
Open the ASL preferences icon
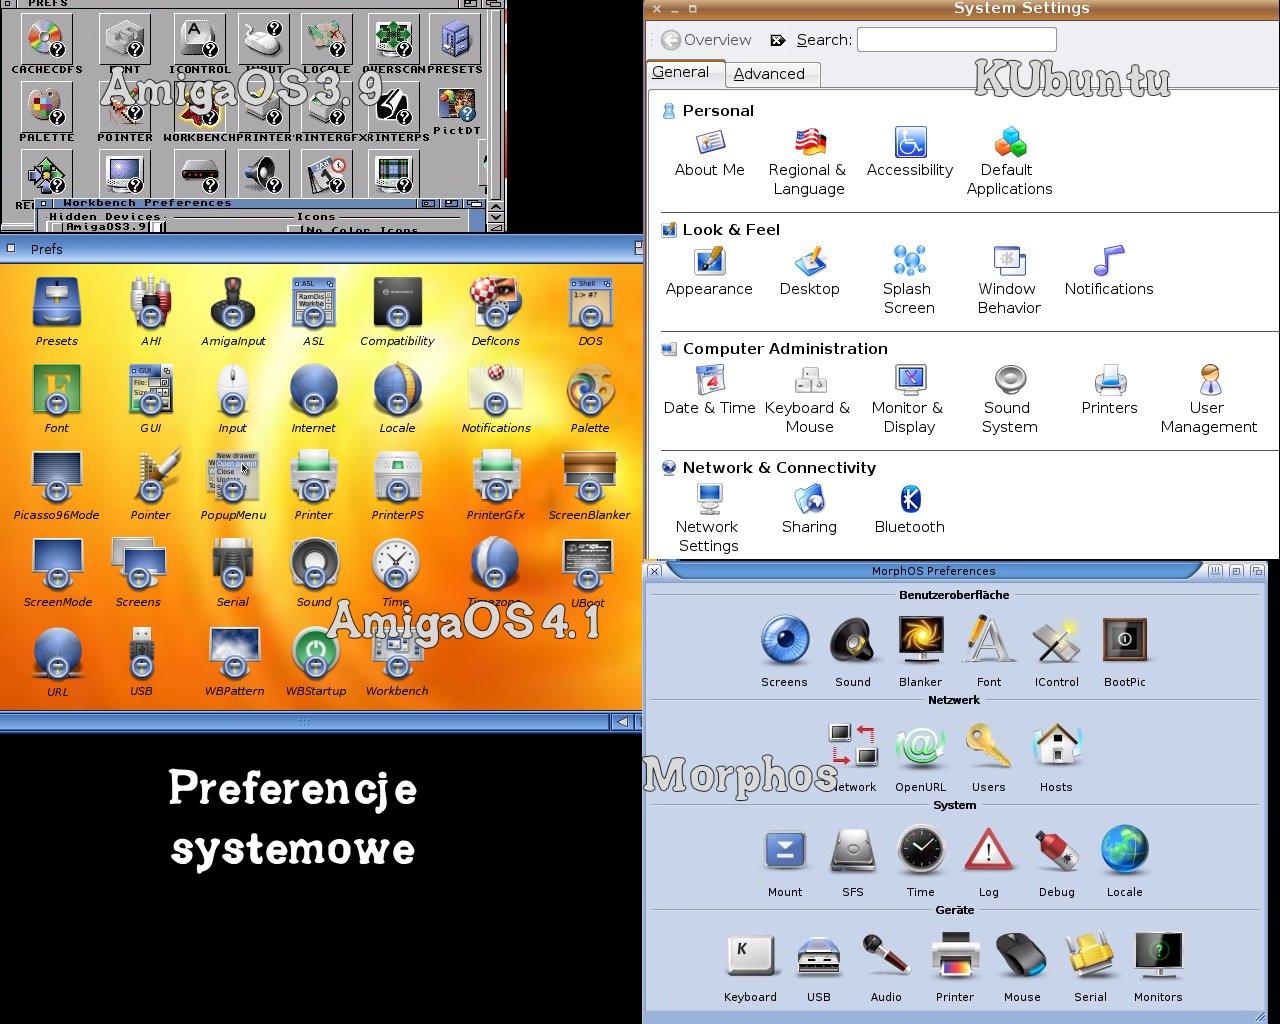(x=314, y=303)
